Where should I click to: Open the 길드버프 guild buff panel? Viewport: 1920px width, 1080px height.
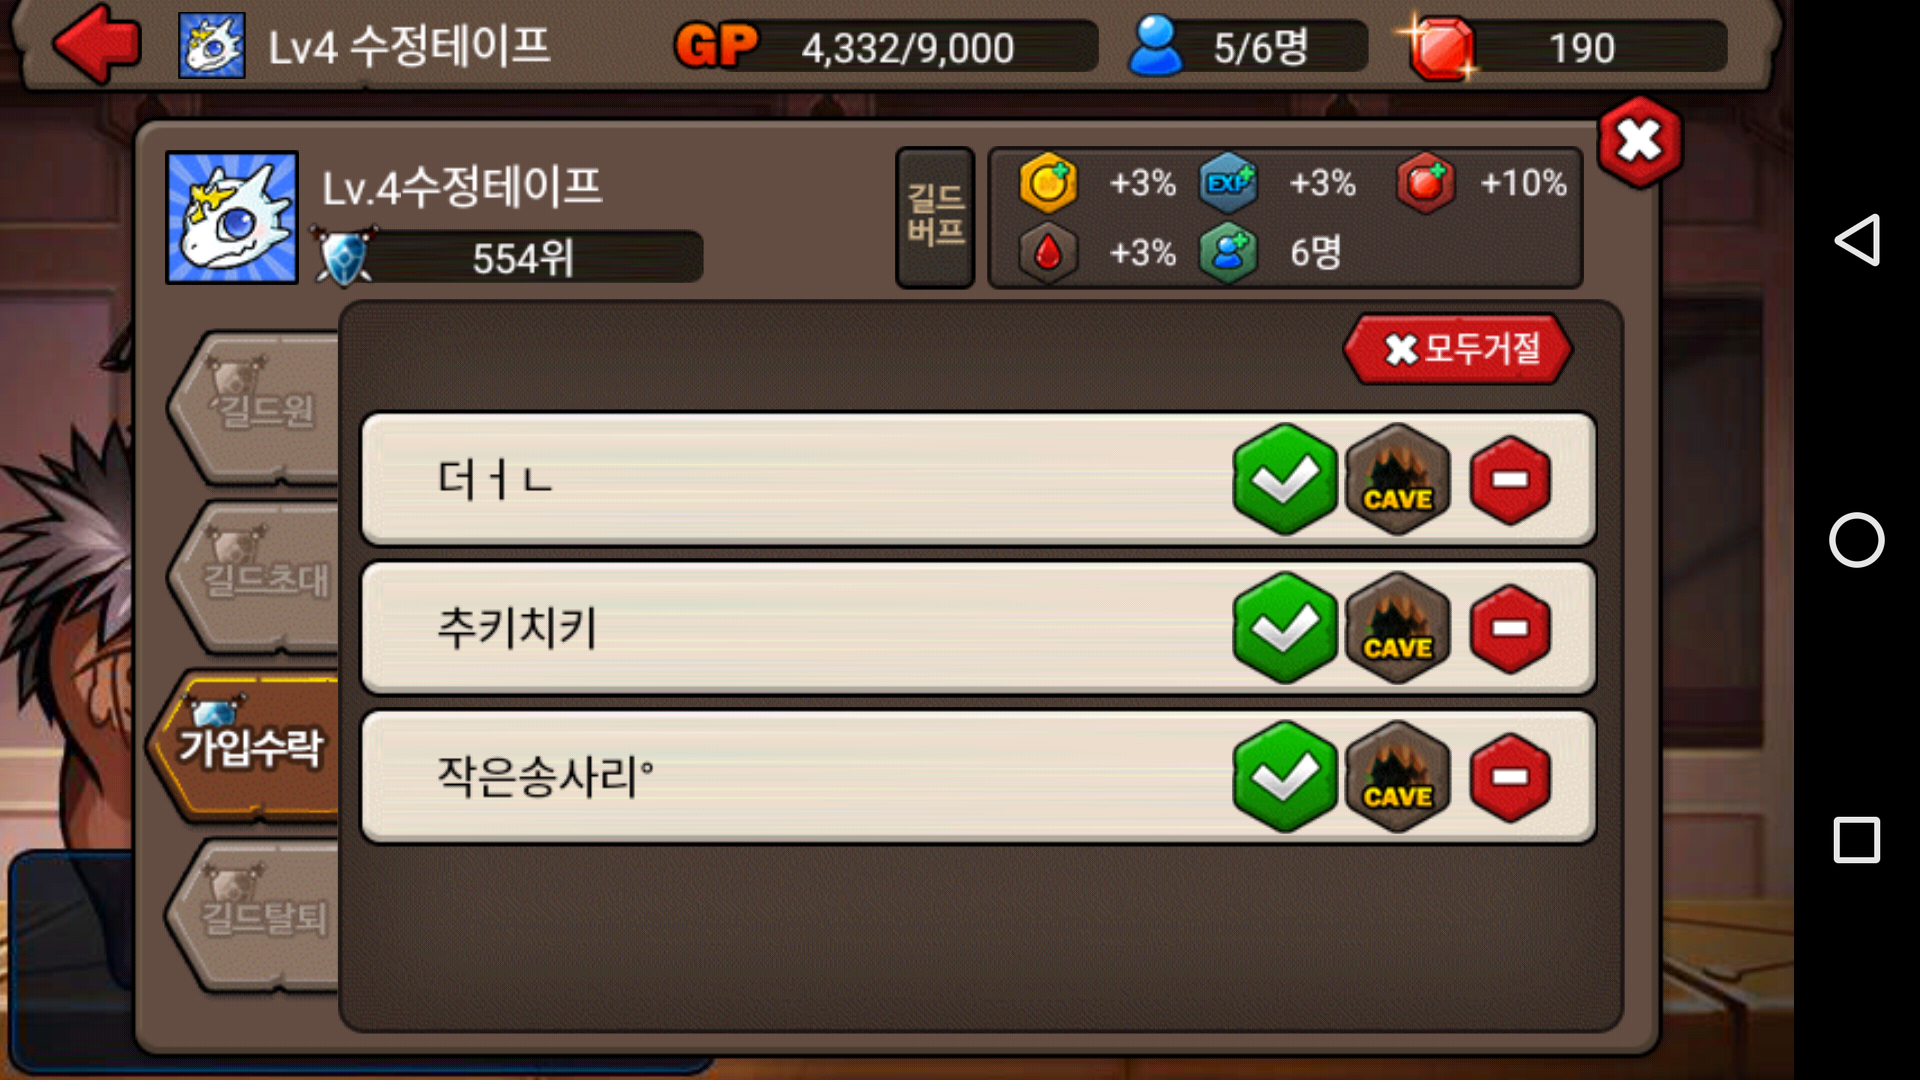point(935,217)
